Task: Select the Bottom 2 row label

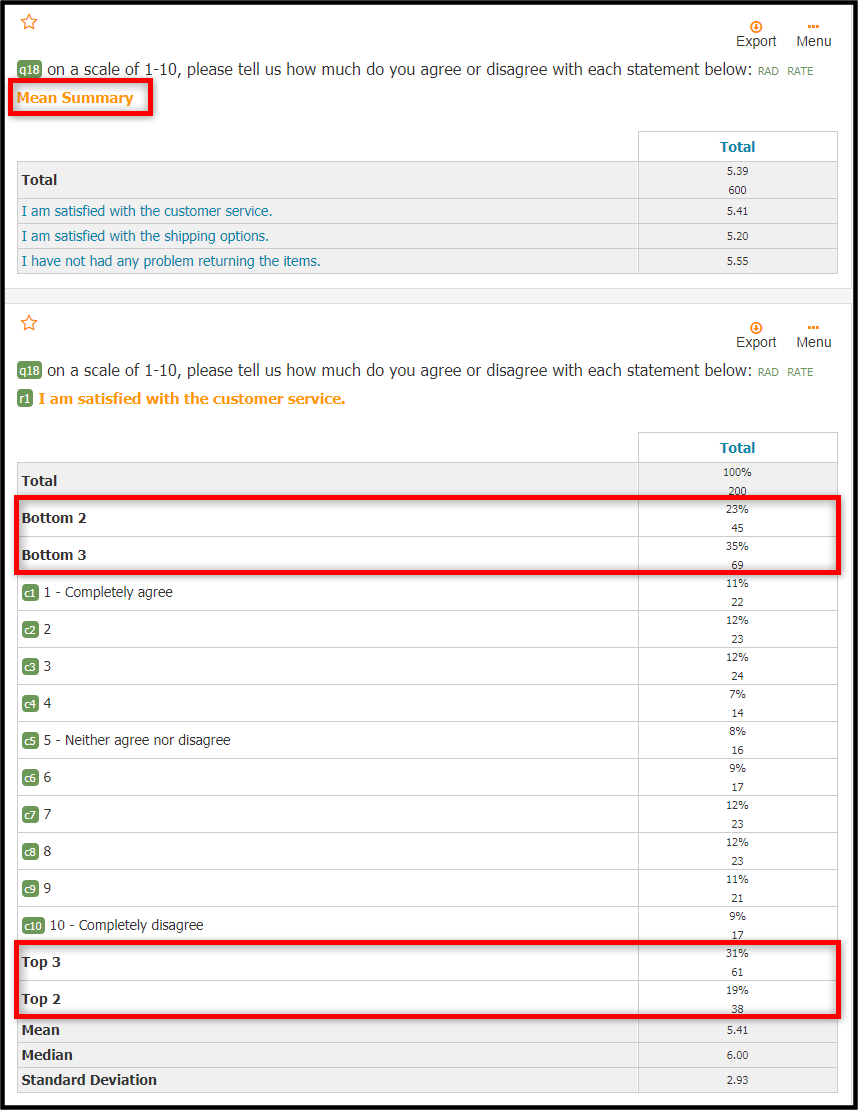Action: 54,517
